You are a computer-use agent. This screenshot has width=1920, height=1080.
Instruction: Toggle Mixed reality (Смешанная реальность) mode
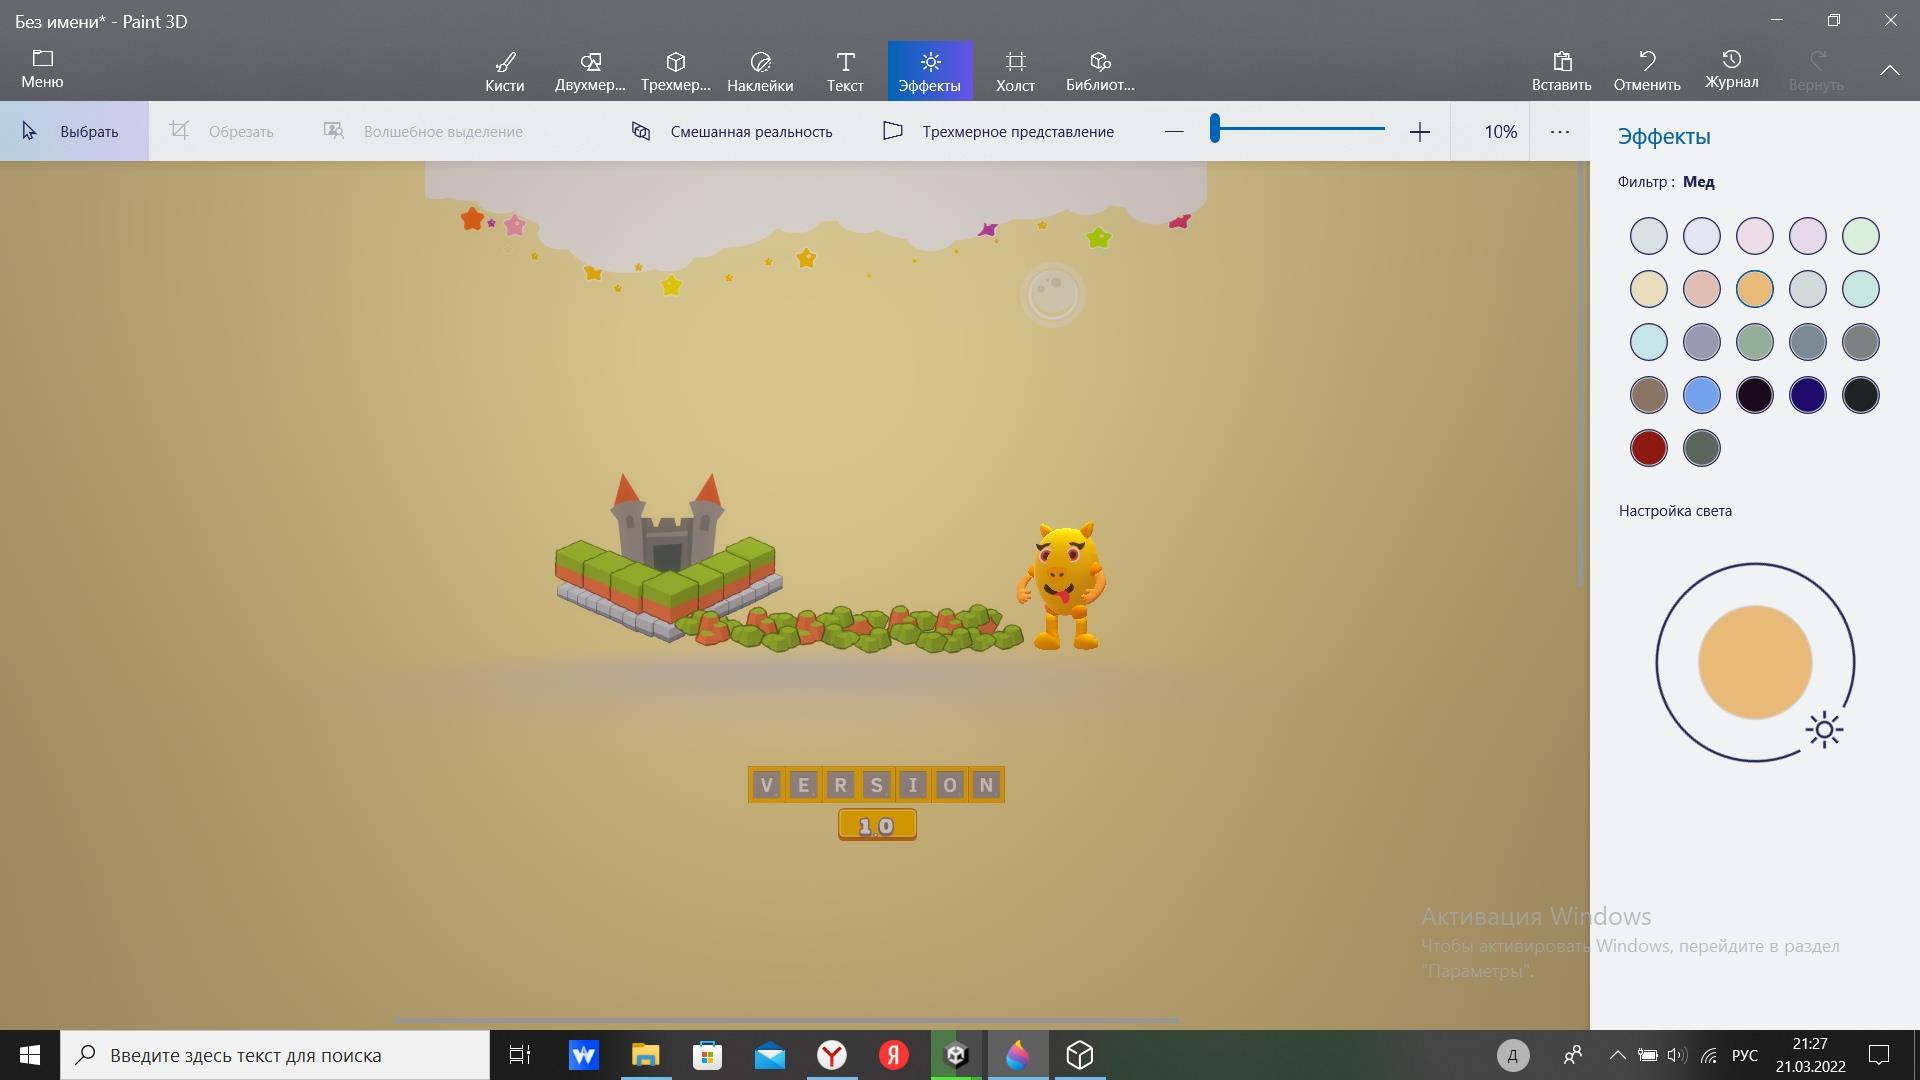pyautogui.click(x=733, y=131)
